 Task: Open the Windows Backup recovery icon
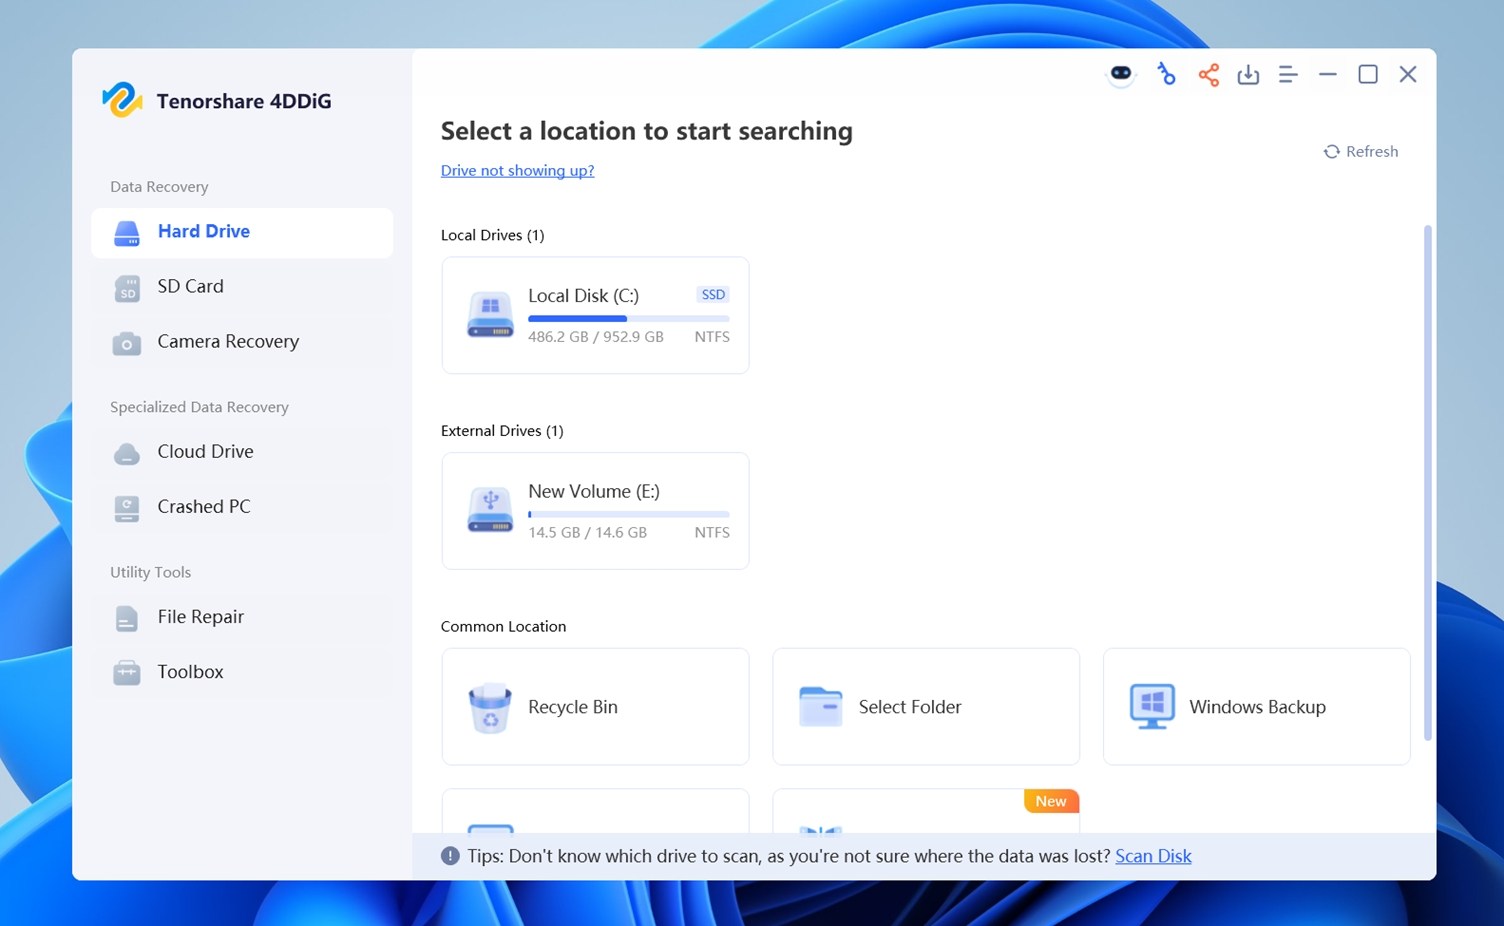tap(1151, 706)
